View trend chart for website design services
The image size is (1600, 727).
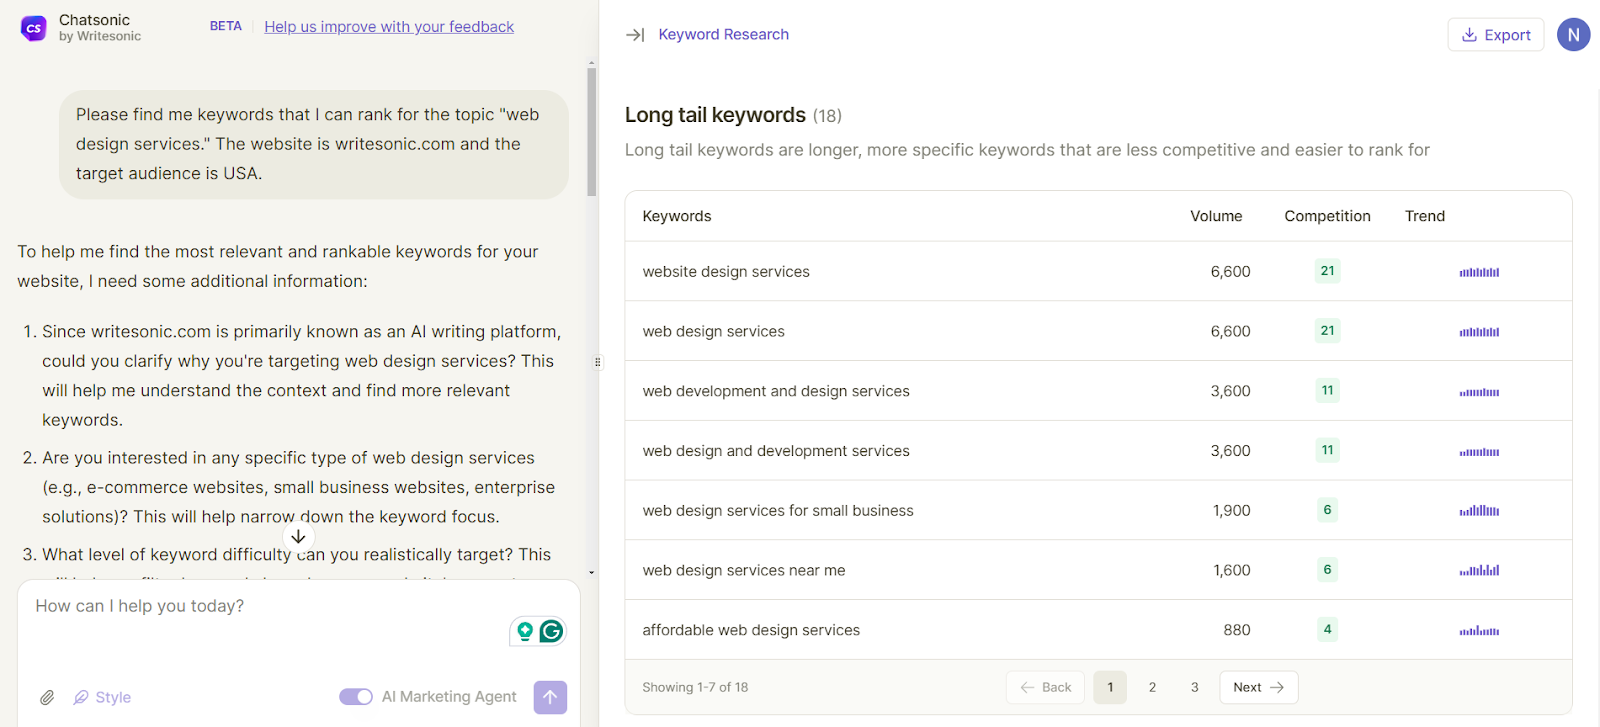click(1479, 271)
